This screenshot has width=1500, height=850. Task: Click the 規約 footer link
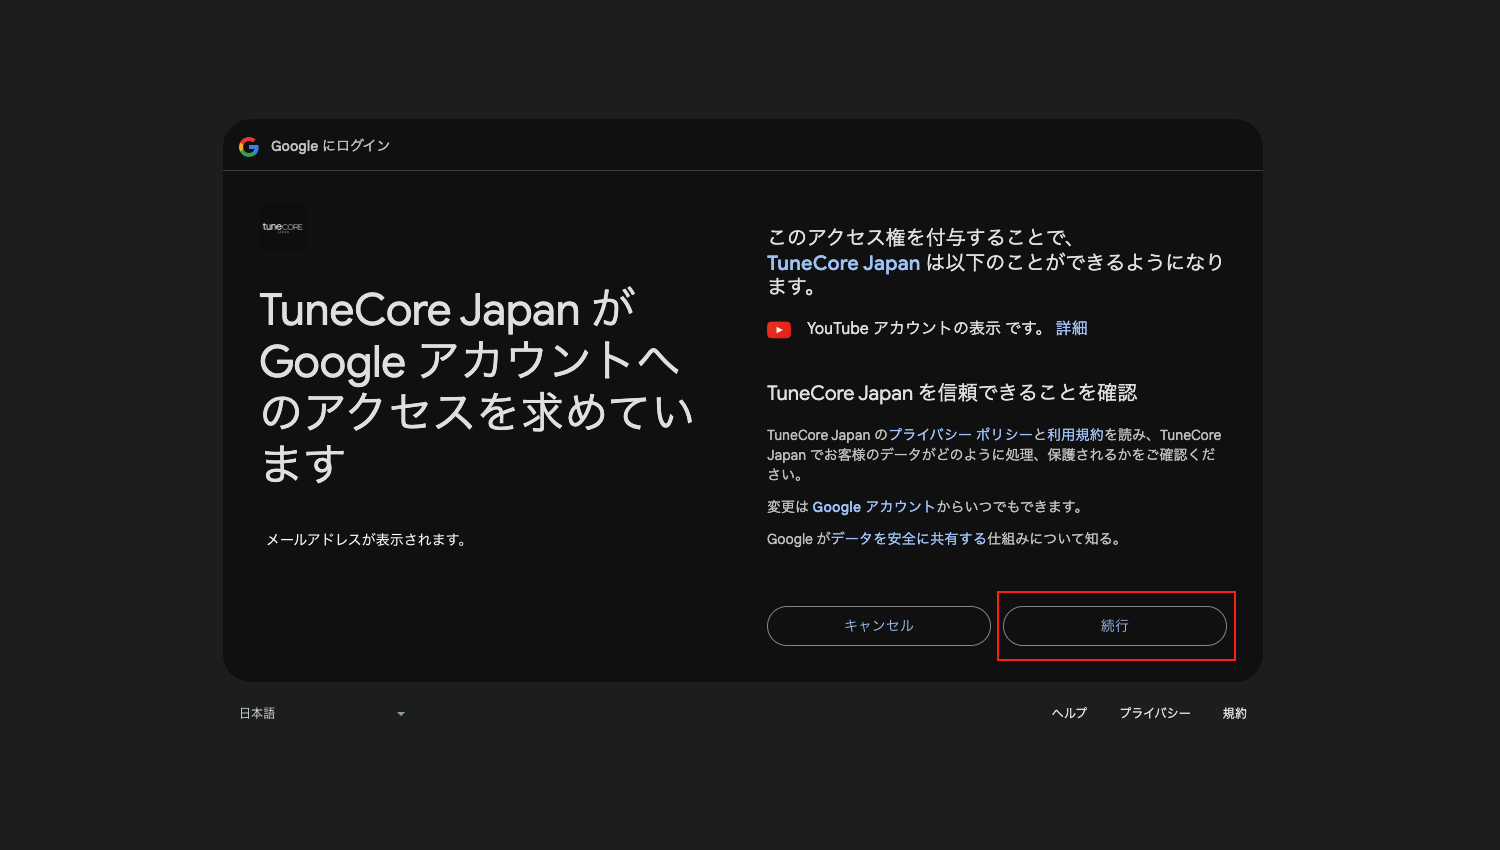tap(1235, 713)
